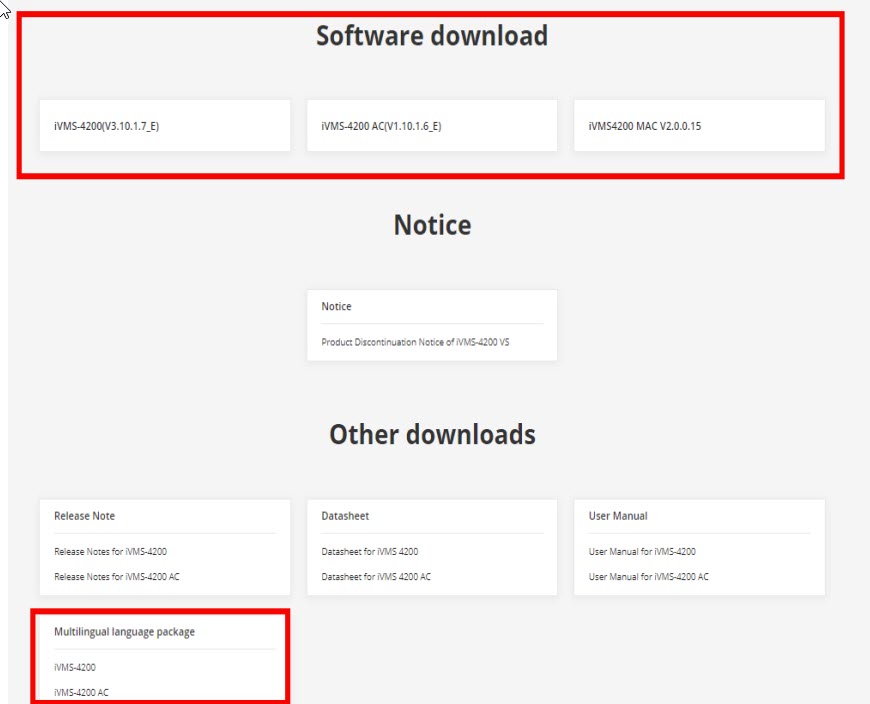
Task: View Datasheet for iVMS 4200
Action: [369, 551]
